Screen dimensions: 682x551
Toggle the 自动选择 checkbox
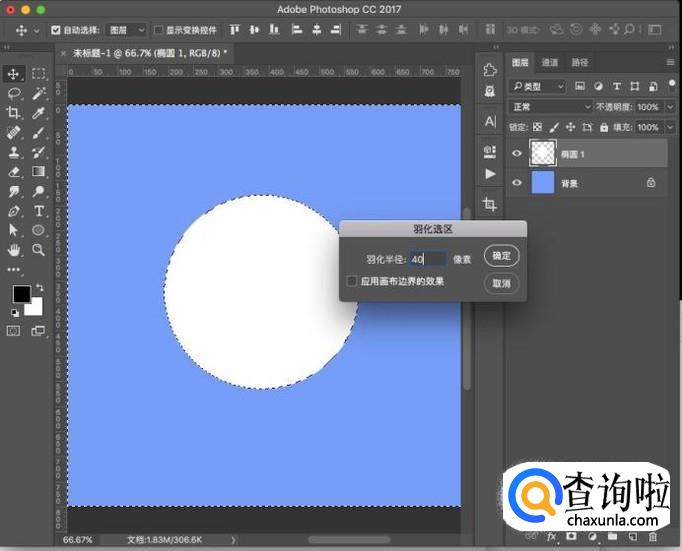pos(56,31)
